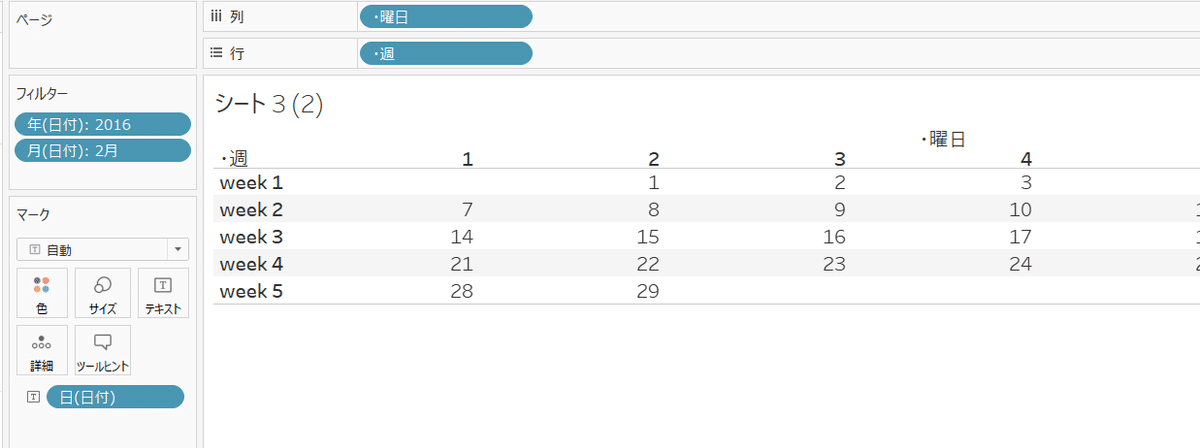Select the ・曜日 pill on columns shelf

pyautogui.click(x=446, y=17)
